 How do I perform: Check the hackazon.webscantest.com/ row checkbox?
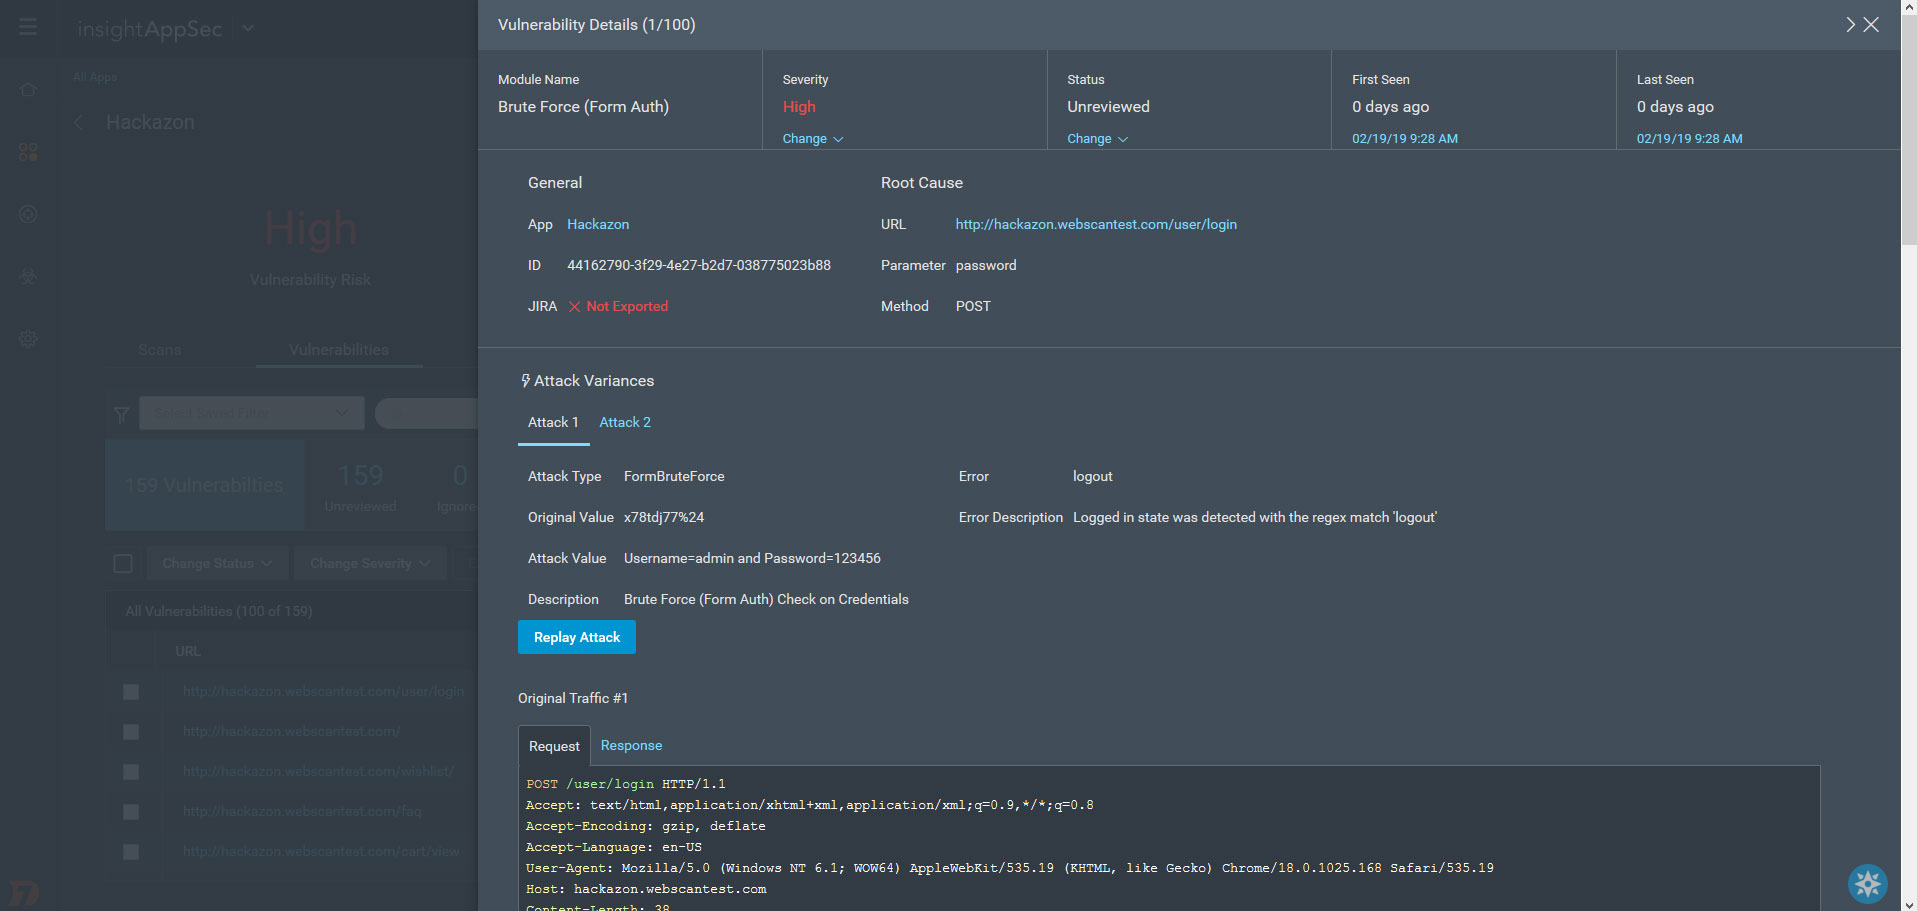click(x=131, y=732)
